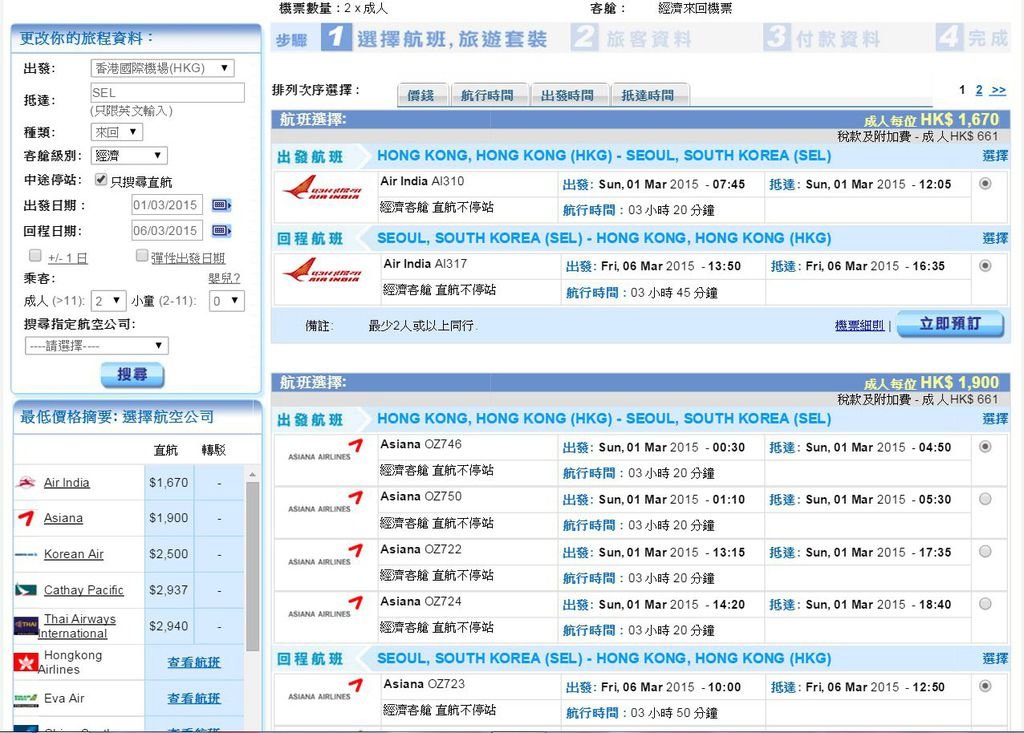Open the specific airline select dropdown
Viewport: 1024px width, 733px height.
click(97, 346)
